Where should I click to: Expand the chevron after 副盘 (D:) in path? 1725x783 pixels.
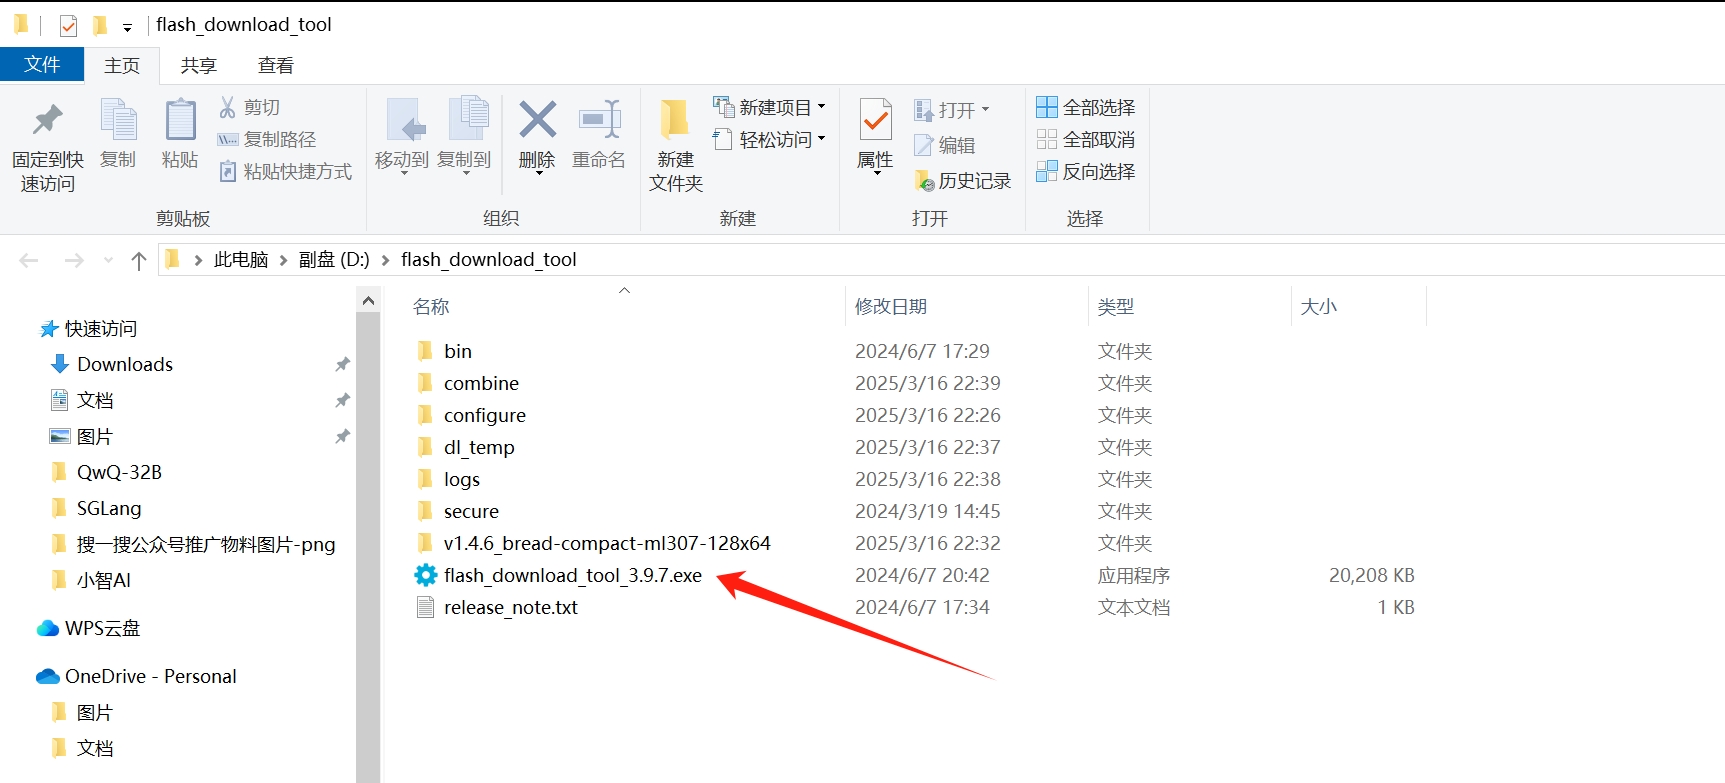coord(385,260)
